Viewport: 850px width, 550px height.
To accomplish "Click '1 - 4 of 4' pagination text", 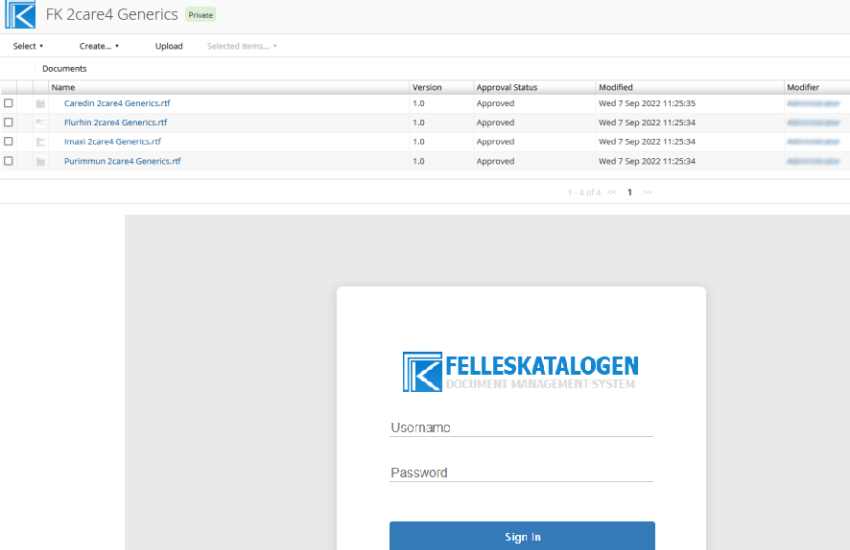I will click(x=584, y=192).
